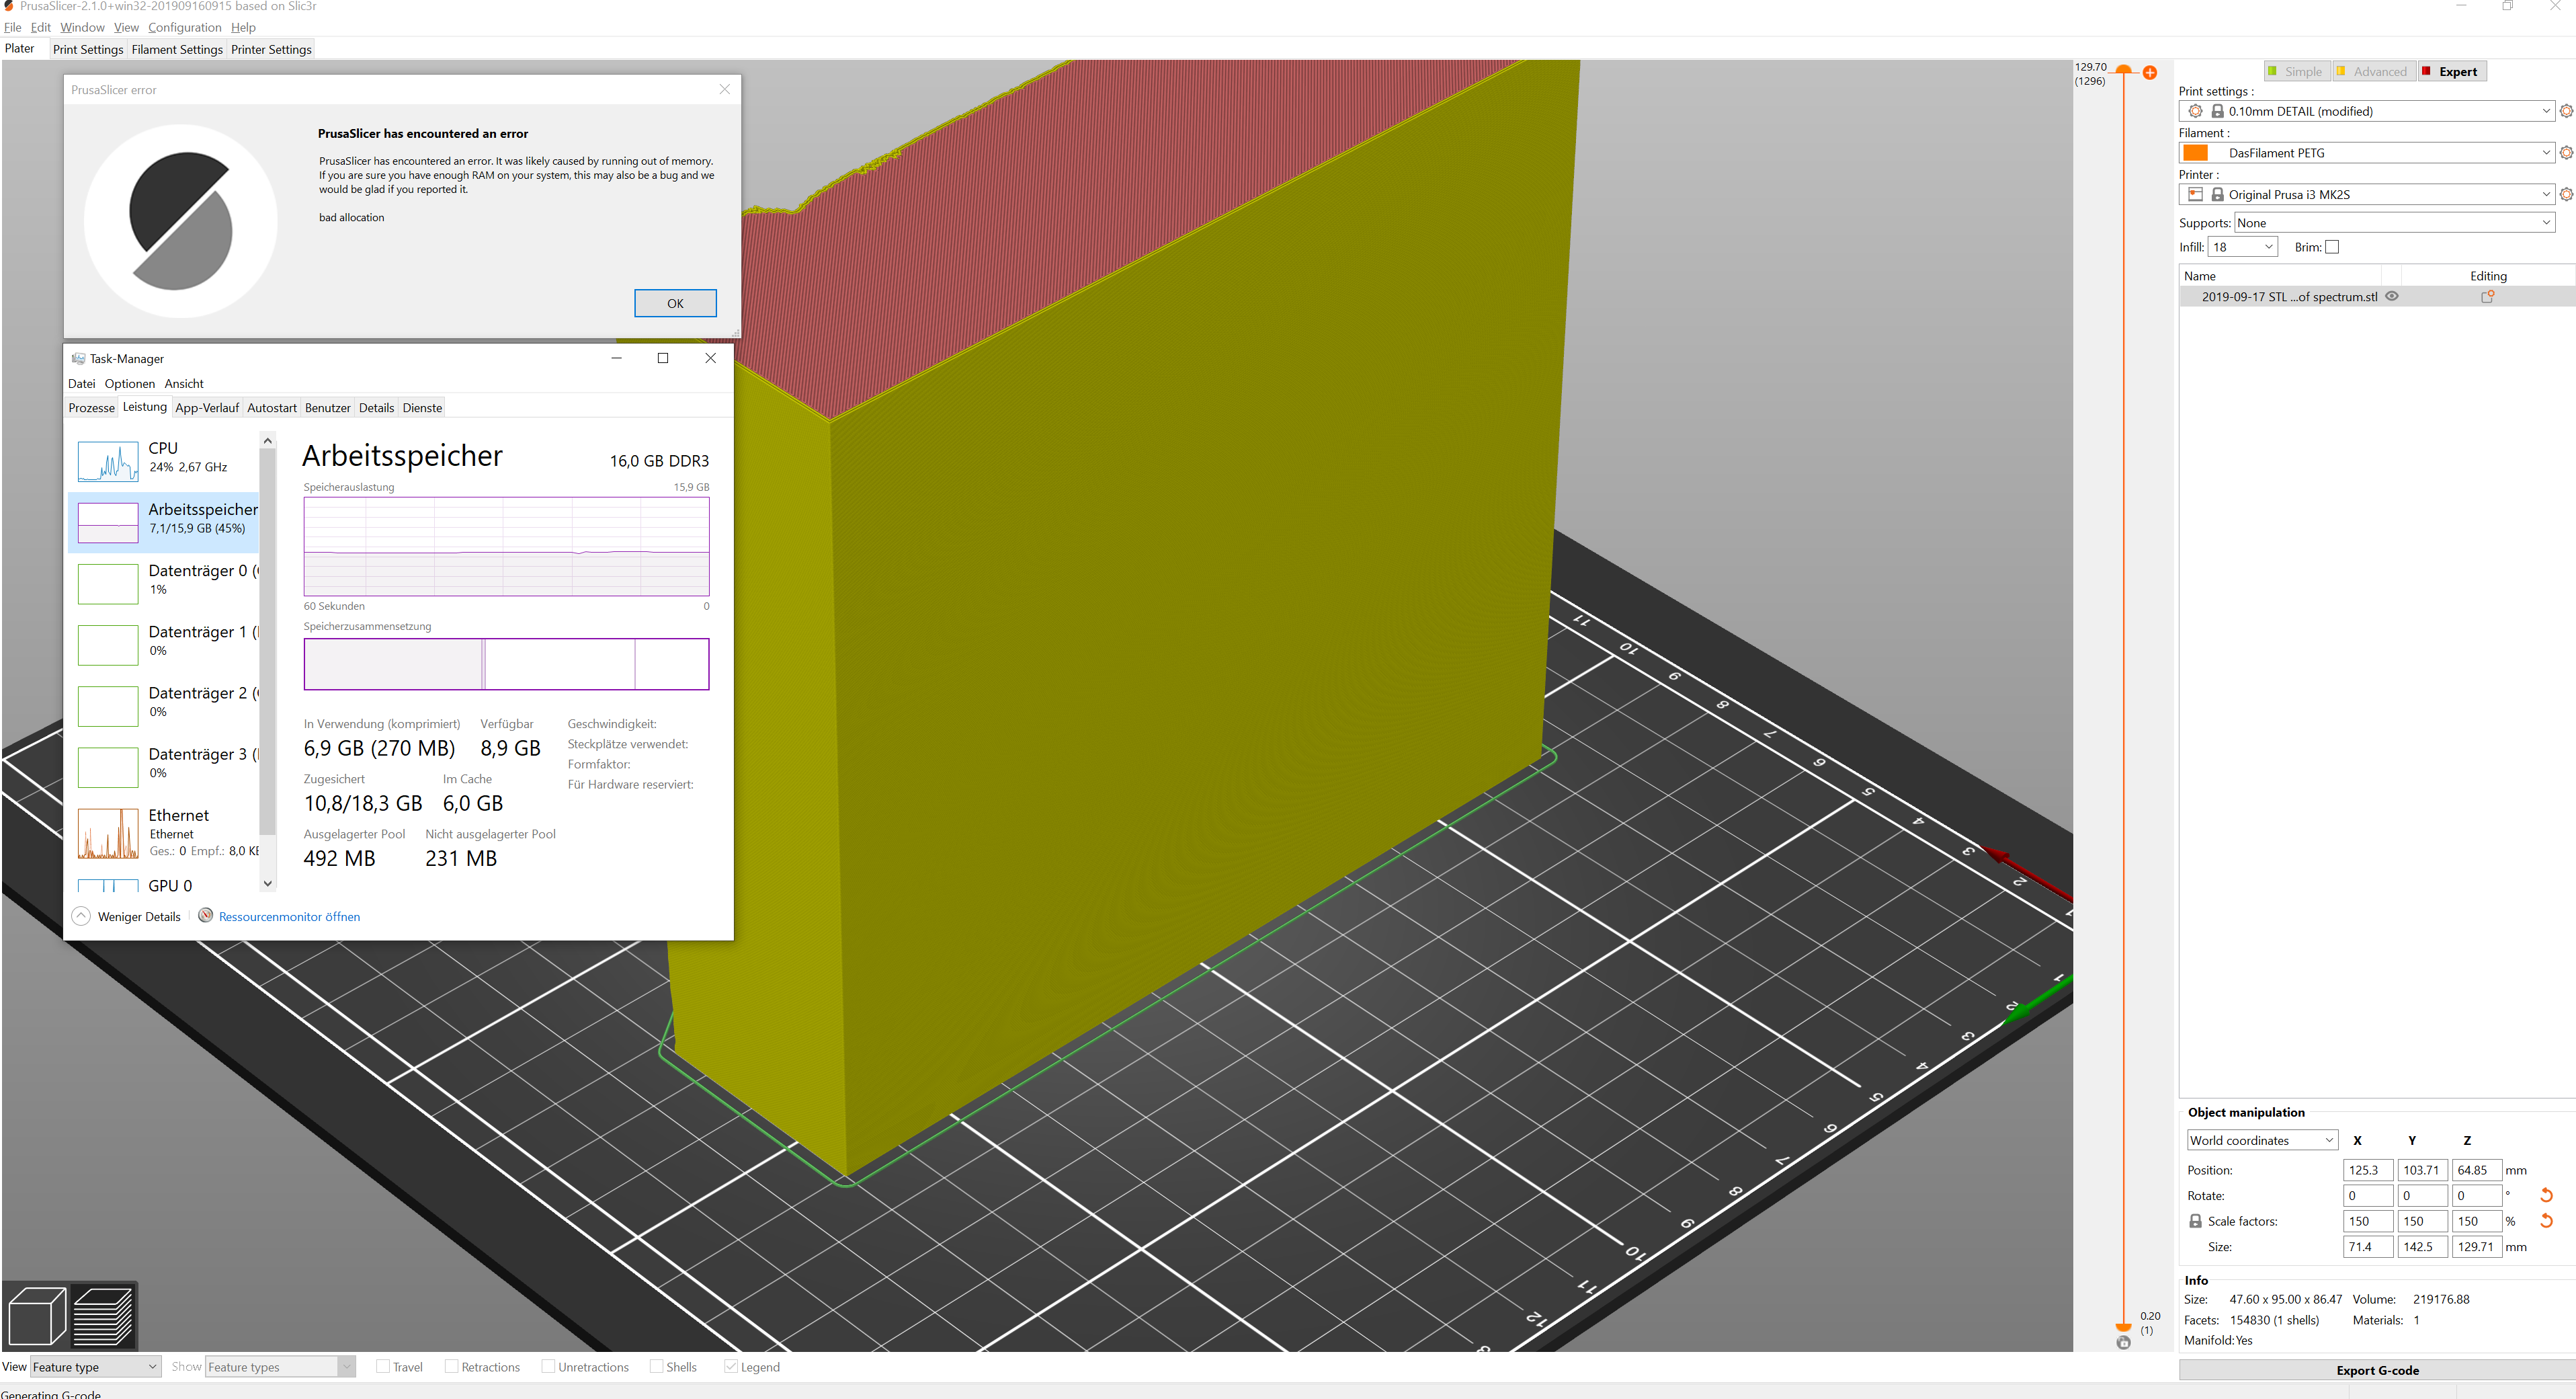
Task: Click the top handle of vertical layer slider
Action: point(2124,71)
